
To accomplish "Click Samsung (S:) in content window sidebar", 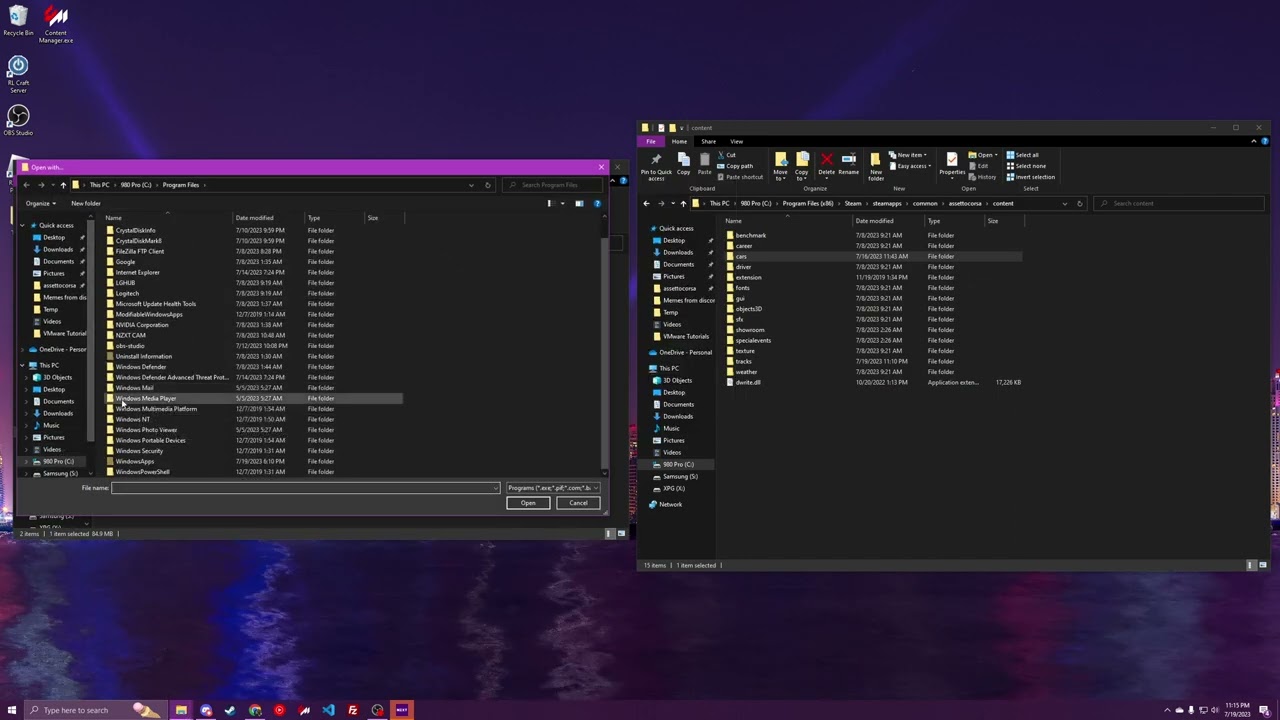I will tap(679, 476).
